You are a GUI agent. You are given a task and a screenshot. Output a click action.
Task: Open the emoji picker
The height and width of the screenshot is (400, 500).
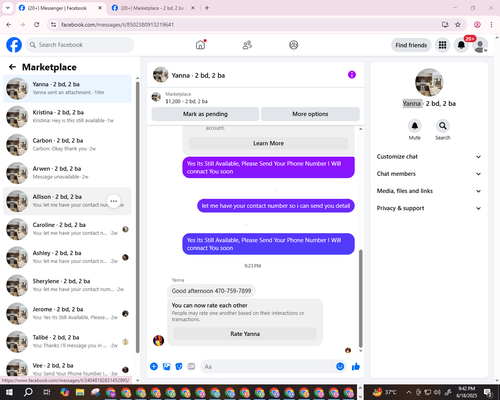click(340, 366)
